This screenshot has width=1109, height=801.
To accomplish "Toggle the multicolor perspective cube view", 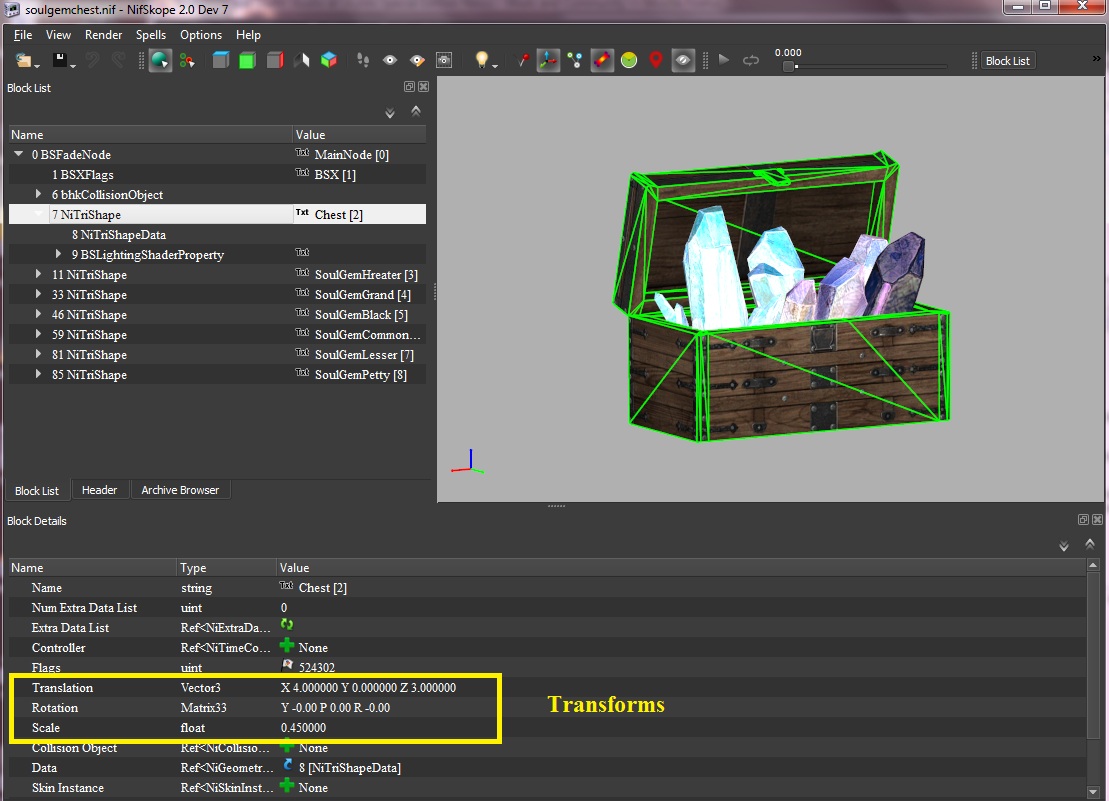I will [x=329, y=61].
